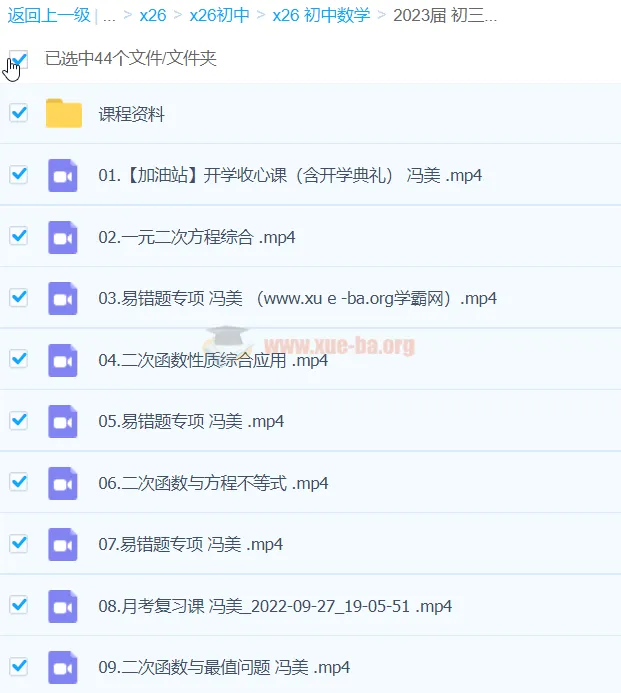Image resolution: width=621 pixels, height=693 pixels.
Task: Click video icon for 08.月考复习课 file
Action: pyautogui.click(x=63, y=606)
